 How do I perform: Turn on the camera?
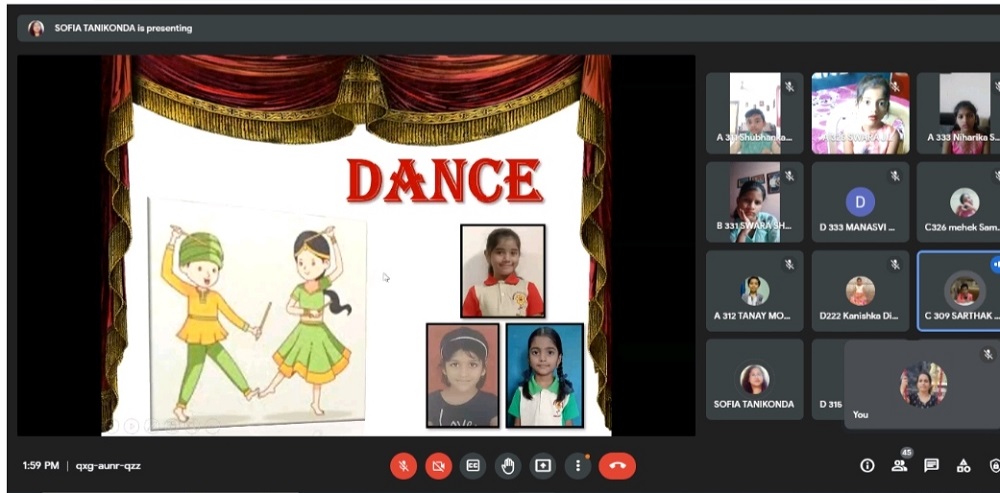pyautogui.click(x=438, y=465)
